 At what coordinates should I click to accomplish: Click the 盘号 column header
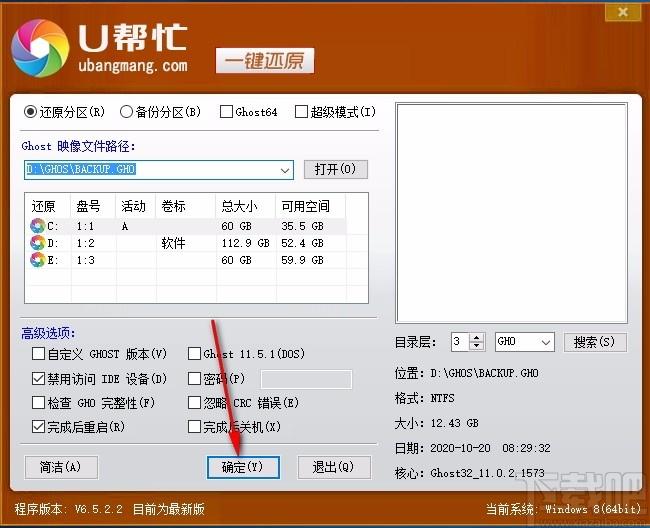coord(92,206)
